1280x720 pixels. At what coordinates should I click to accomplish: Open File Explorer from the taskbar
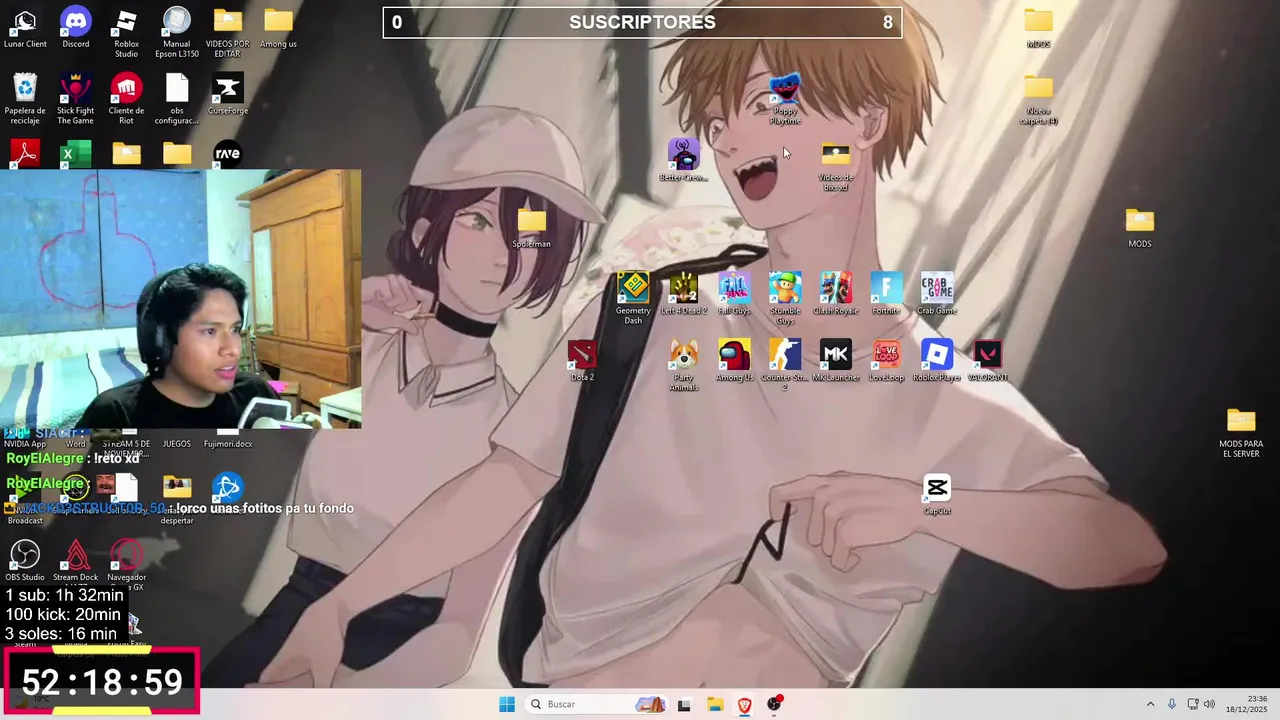(714, 704)
